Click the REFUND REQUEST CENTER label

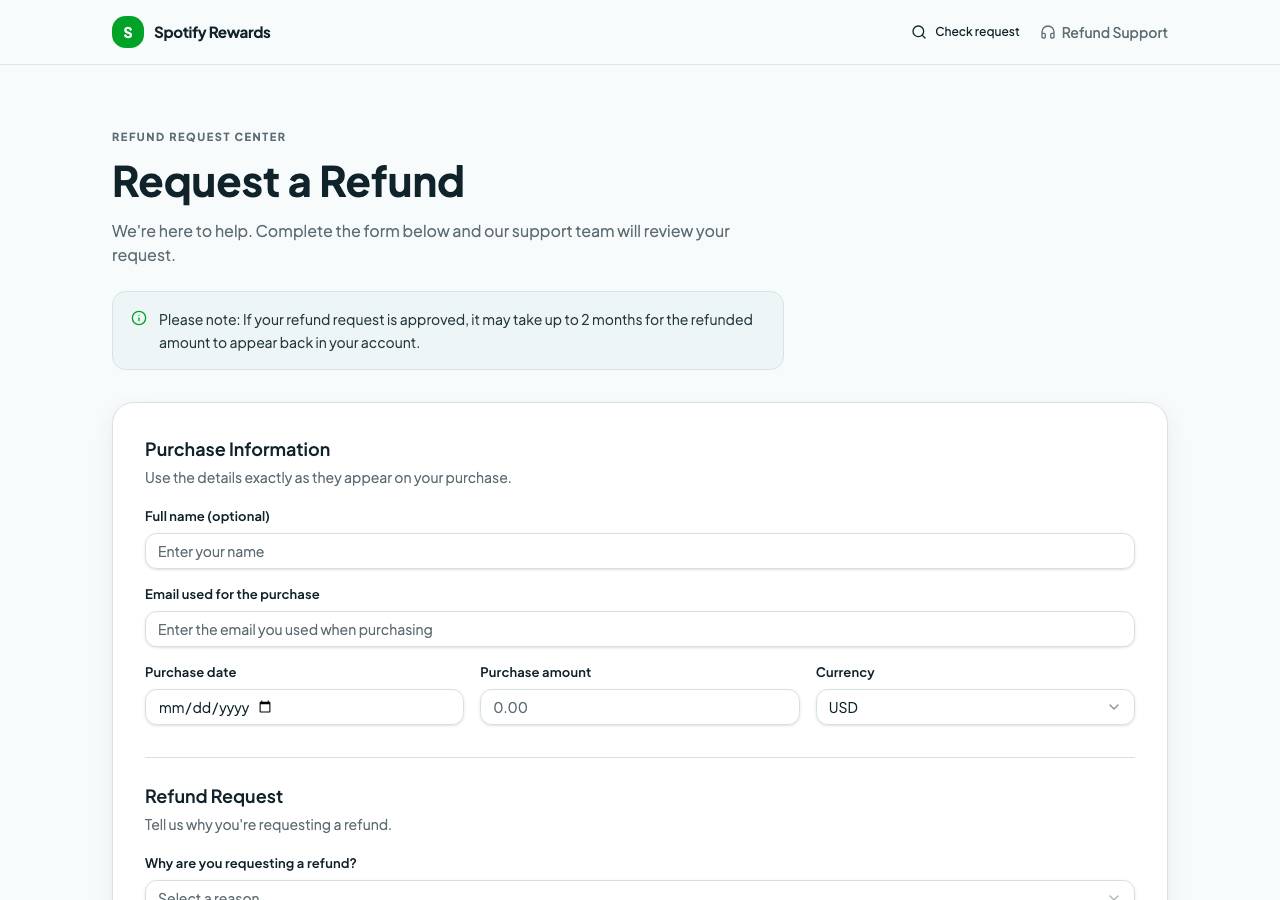199,137
